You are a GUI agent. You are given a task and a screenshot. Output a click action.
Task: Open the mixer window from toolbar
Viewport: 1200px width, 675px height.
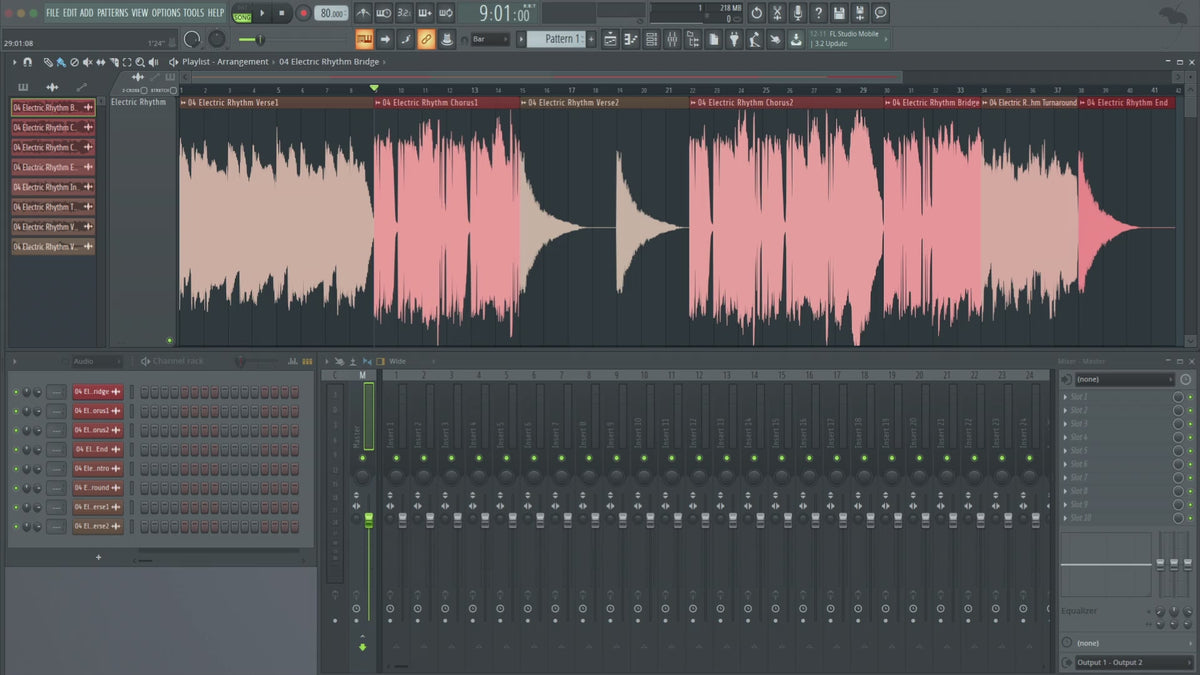click(x=672, y=39)
